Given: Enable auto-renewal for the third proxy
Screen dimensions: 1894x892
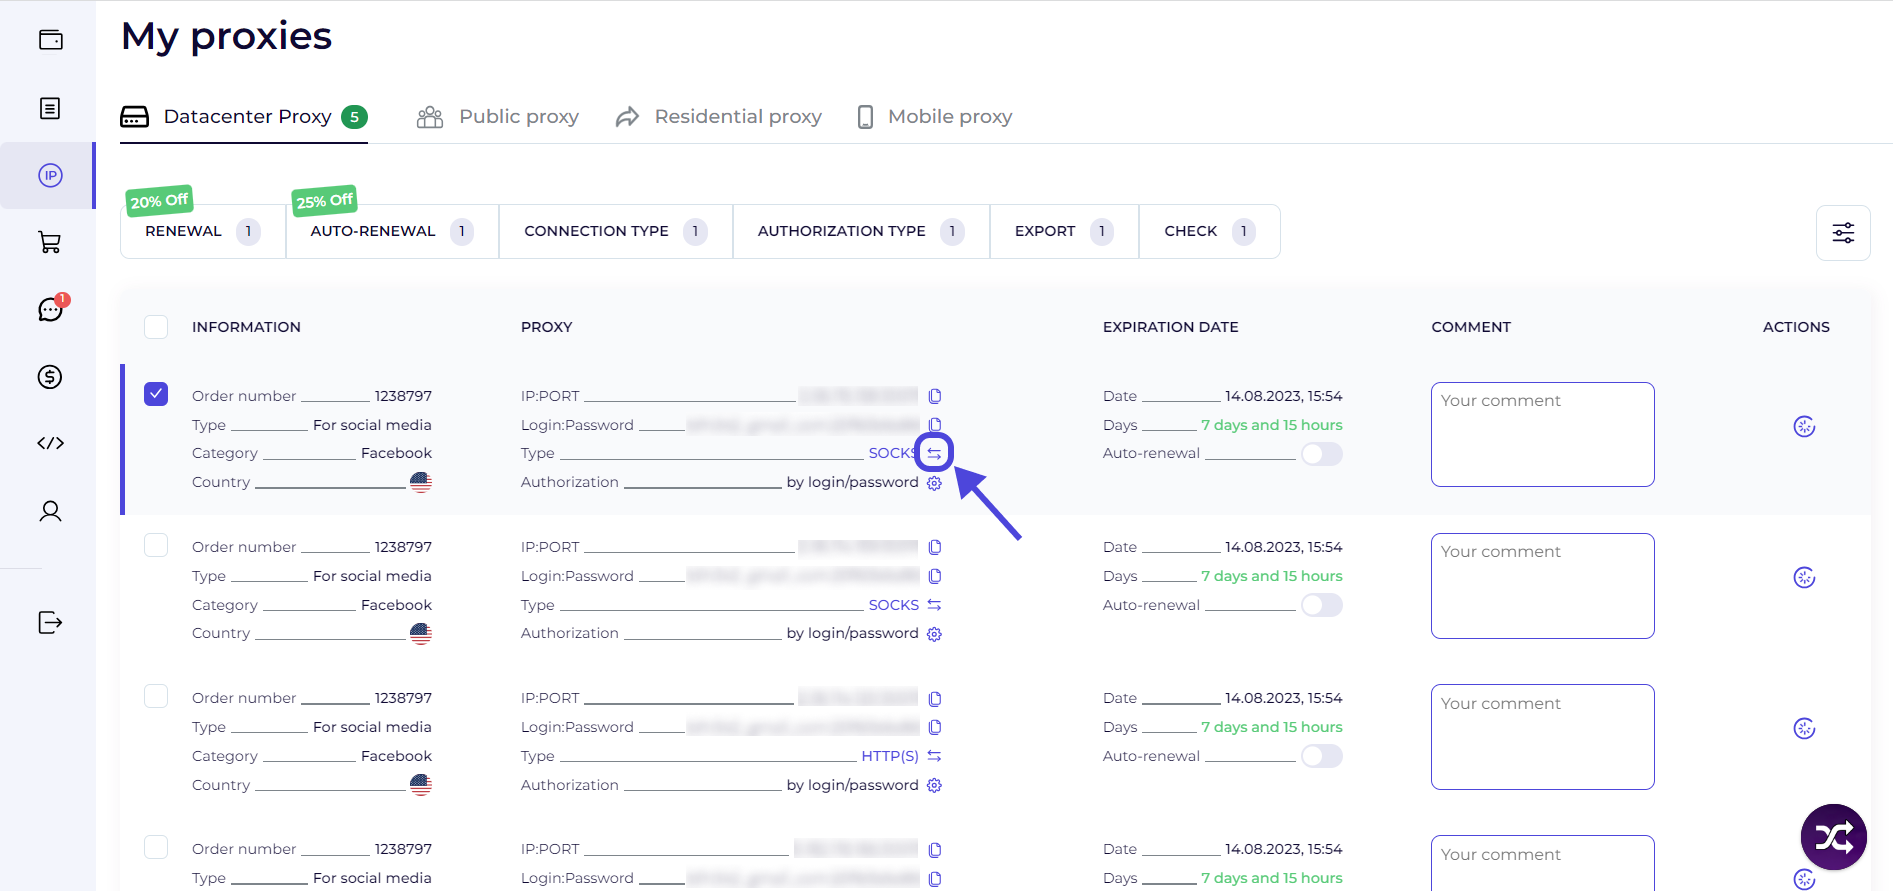Looking at the screenshot, I should click(1321, 756).
